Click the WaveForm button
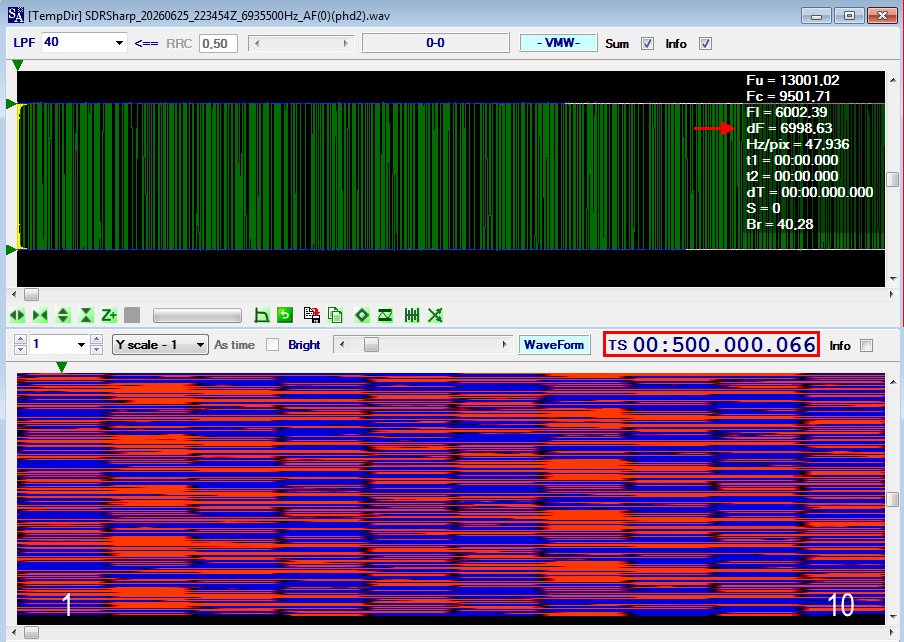 pos(554,345)
